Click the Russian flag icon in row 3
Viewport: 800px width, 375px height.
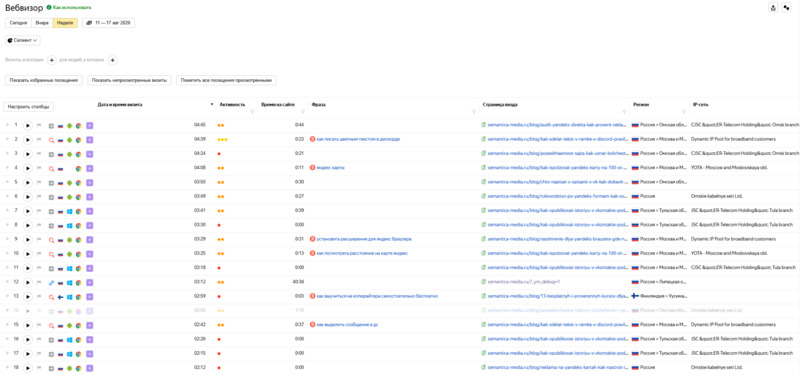60,154
